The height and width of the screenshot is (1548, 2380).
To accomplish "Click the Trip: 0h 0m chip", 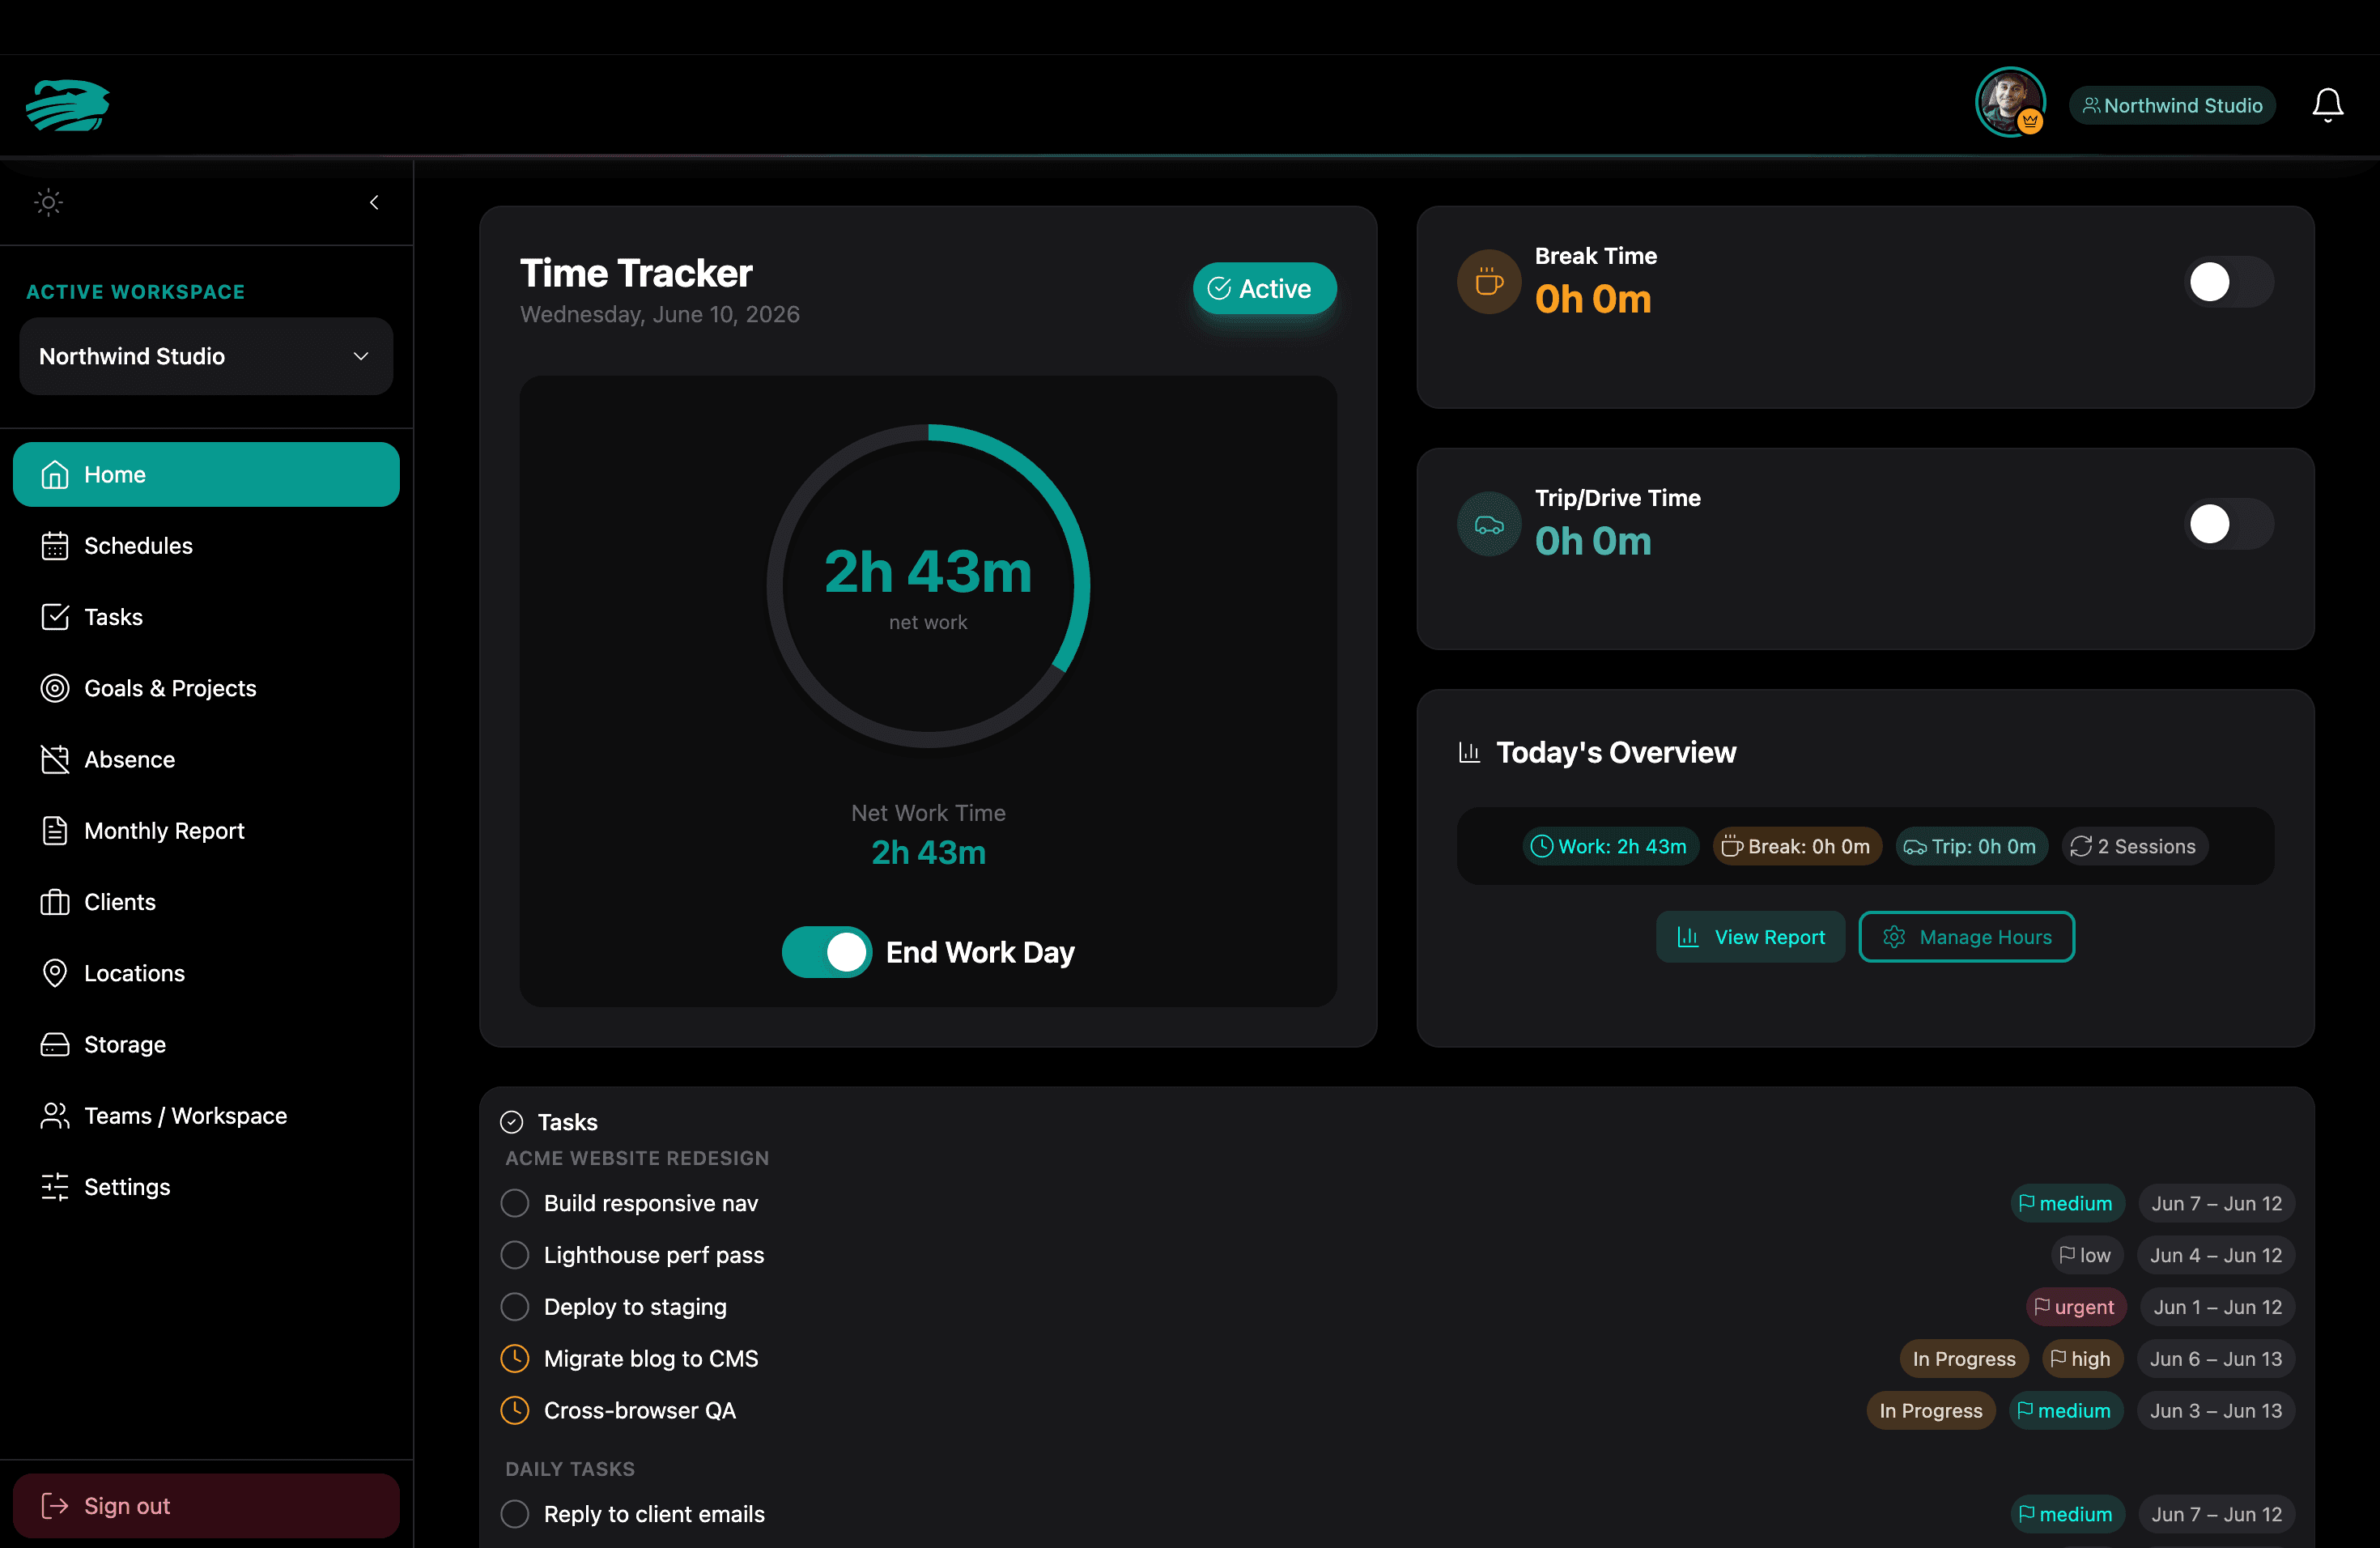I will point(1971,846).
